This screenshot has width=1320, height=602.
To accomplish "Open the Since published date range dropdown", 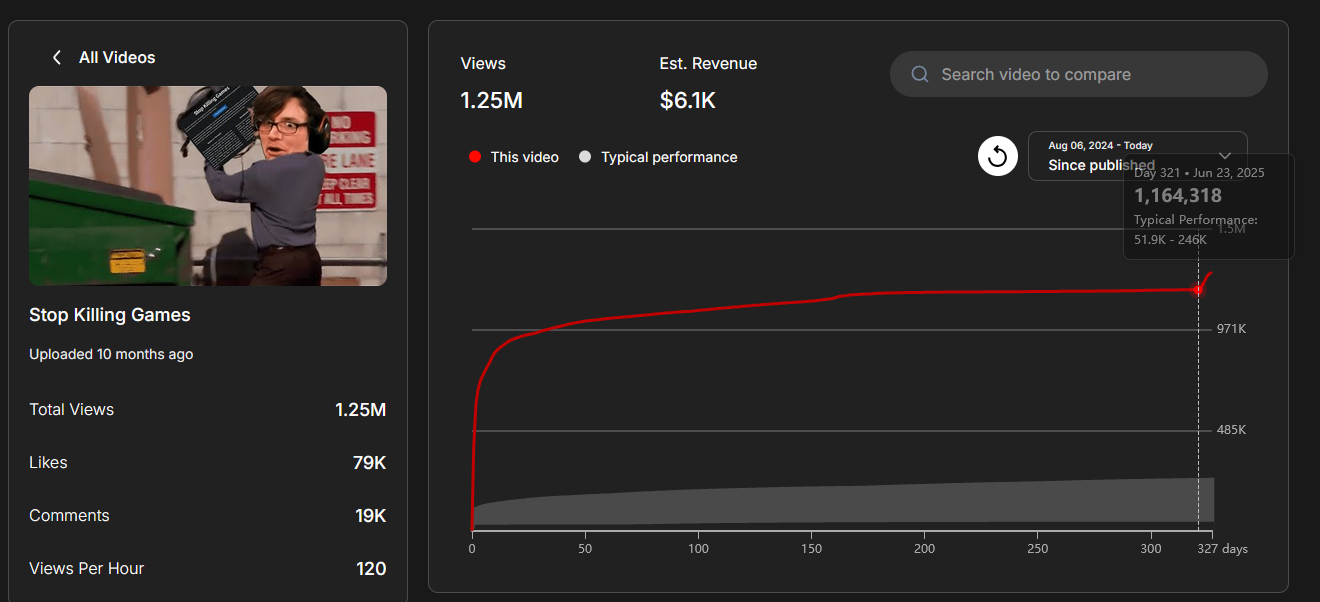I will pyautogui.click(x=1137, y=156).
